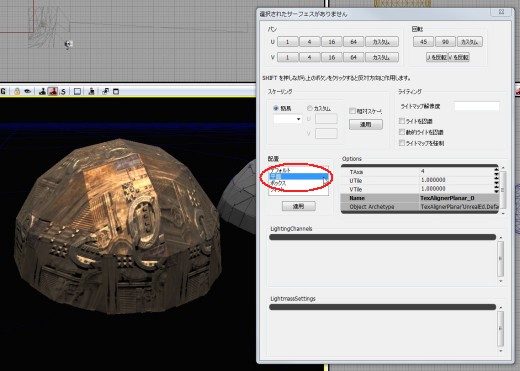Select the simple (簡易) scaling radio button
The width and height of the screenshot is (520, 371).
tap(276, 108)
